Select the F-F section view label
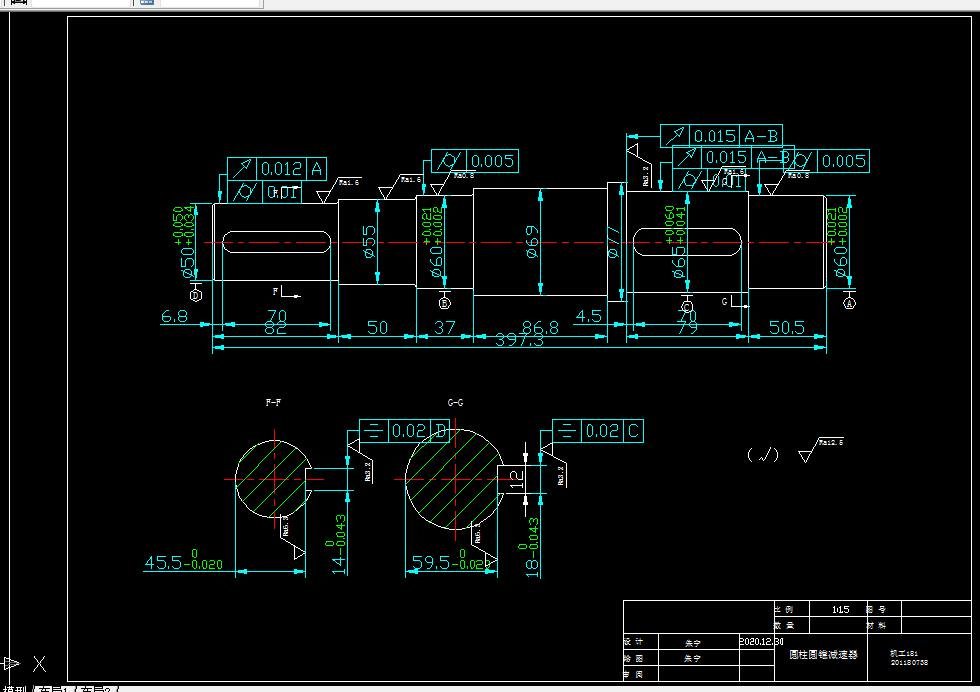980x692 pixels. [273, 403]
